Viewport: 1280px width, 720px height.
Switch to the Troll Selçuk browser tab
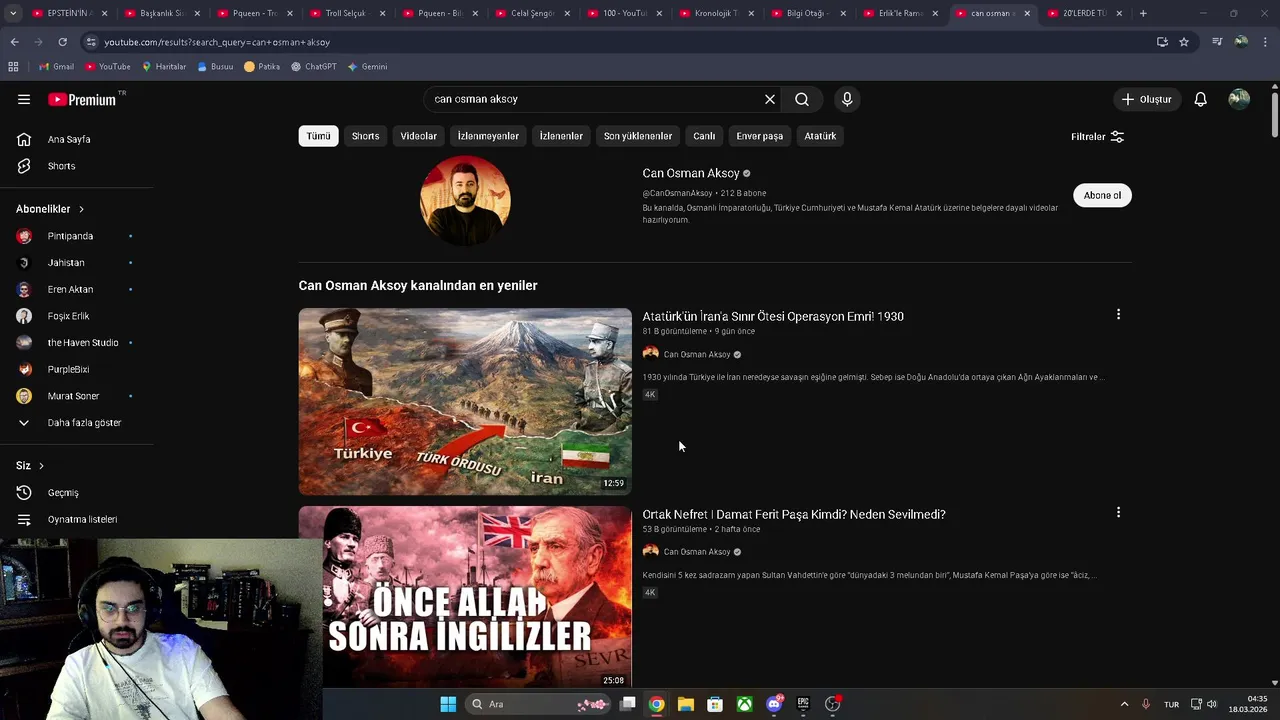(345, 13)
